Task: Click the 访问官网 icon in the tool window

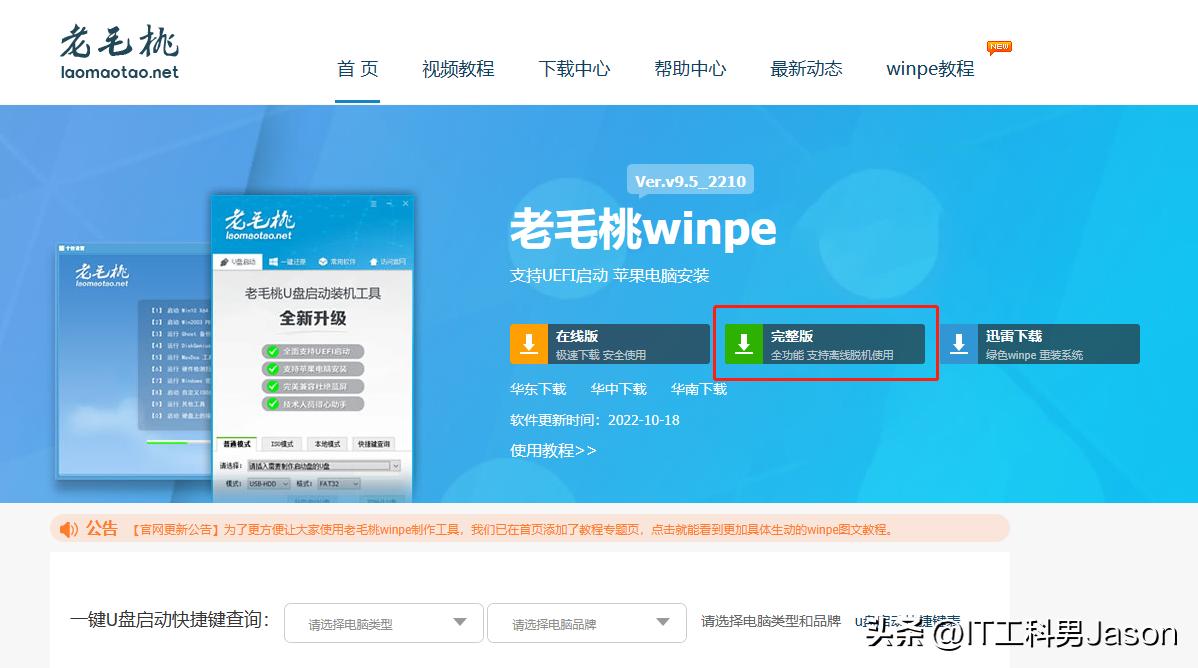Action: (x=372, y=260)
